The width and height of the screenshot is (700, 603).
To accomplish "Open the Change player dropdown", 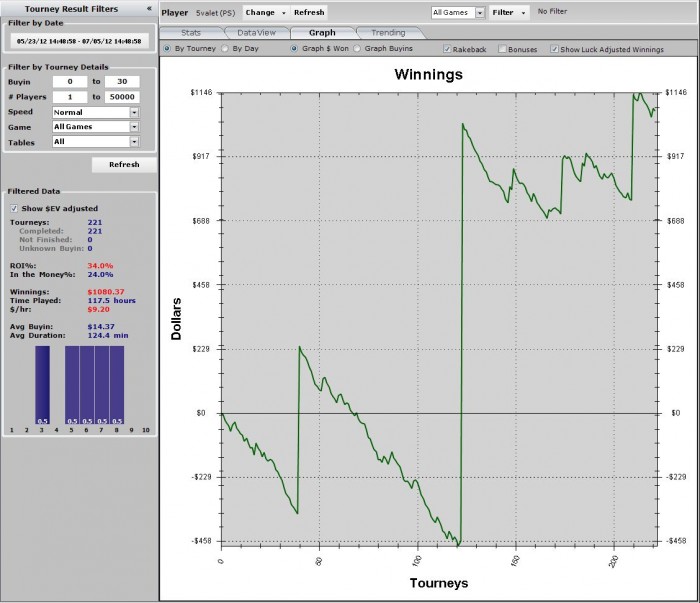I will coord(265,12).
